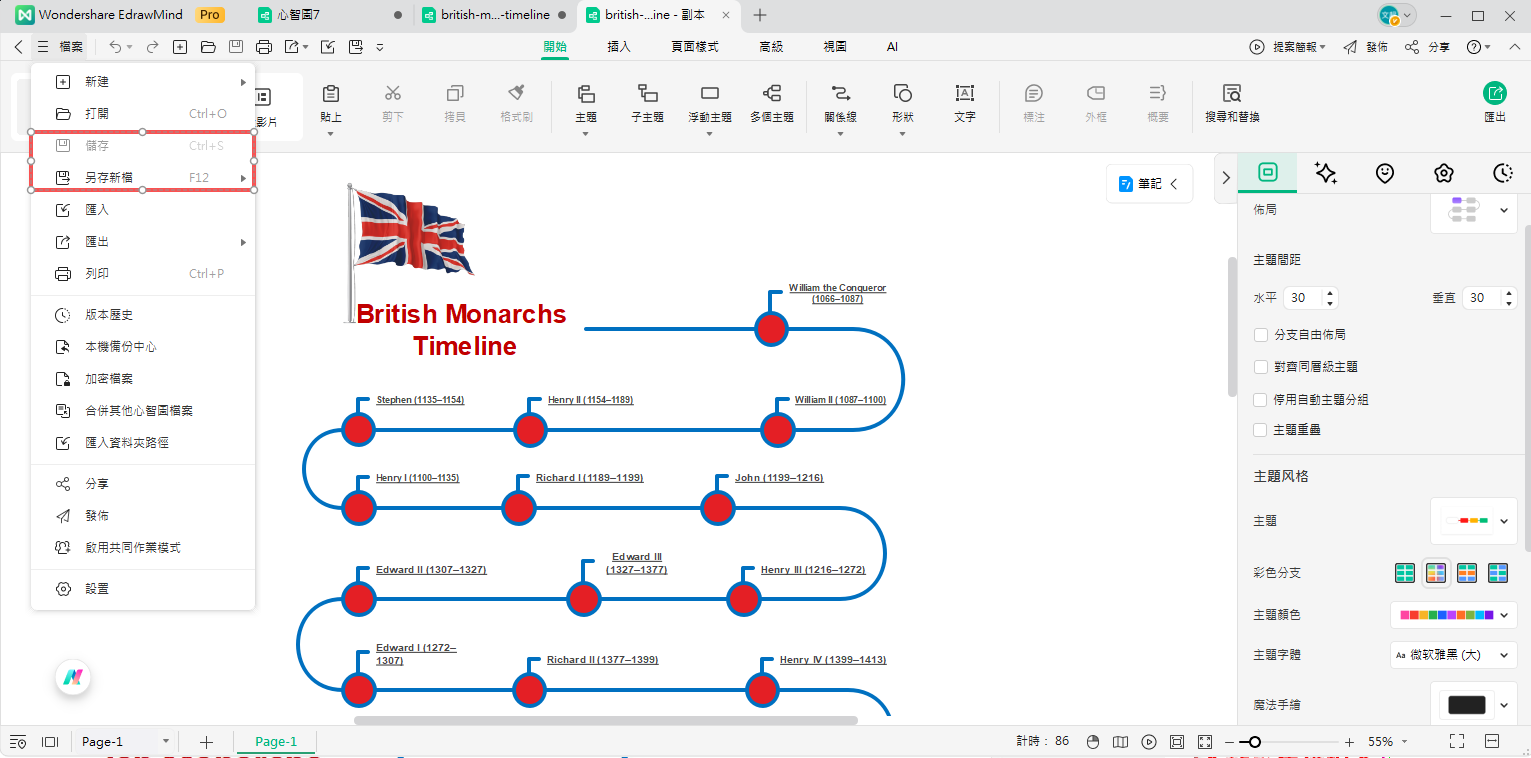This screenshot has height=758, width=1531.
Task: Open the 55% zoom level dropdown
Action: click(x=1387, y=742)
